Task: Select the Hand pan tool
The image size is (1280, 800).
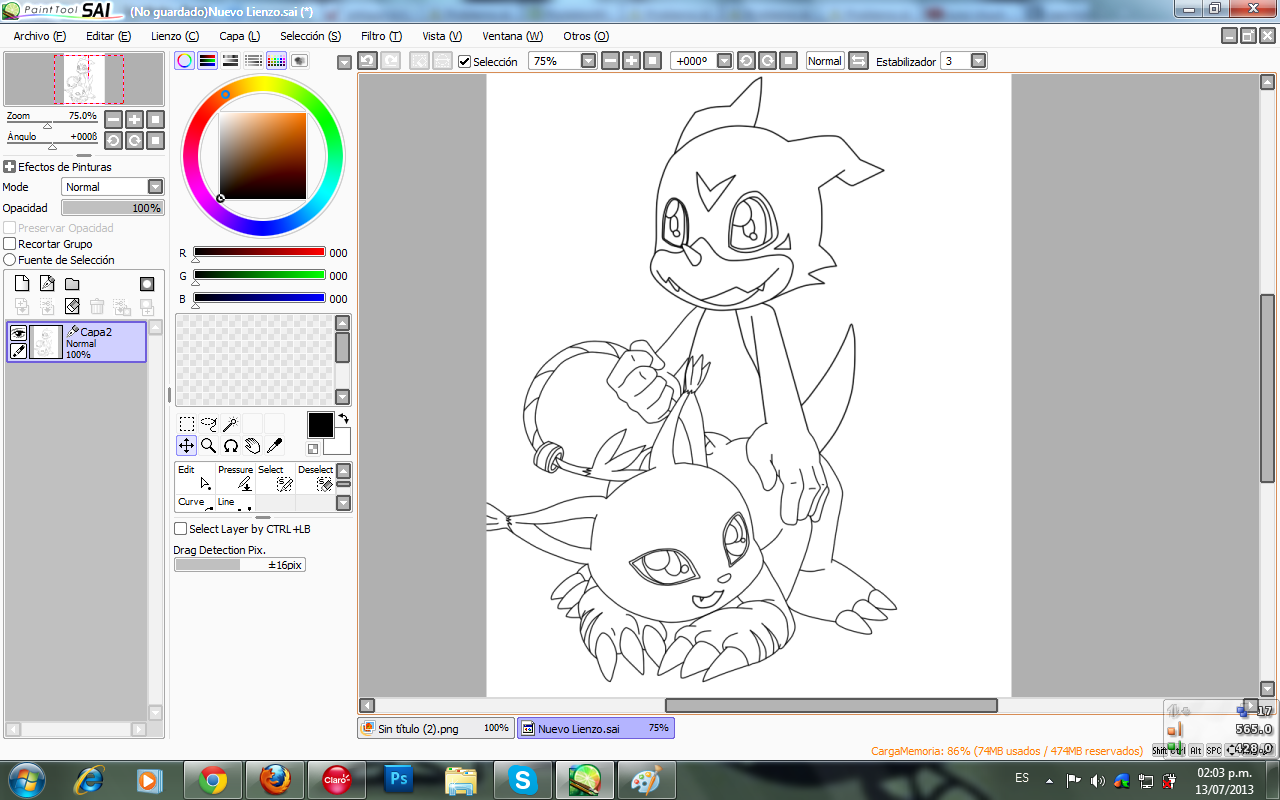Action: pos(252,446)
